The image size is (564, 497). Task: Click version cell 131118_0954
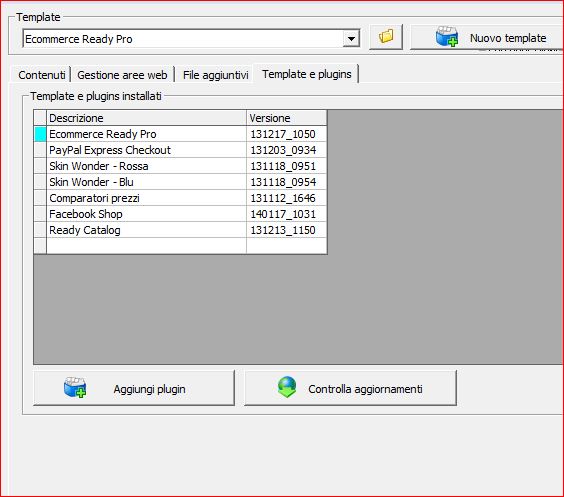click(x=287, y=182)
